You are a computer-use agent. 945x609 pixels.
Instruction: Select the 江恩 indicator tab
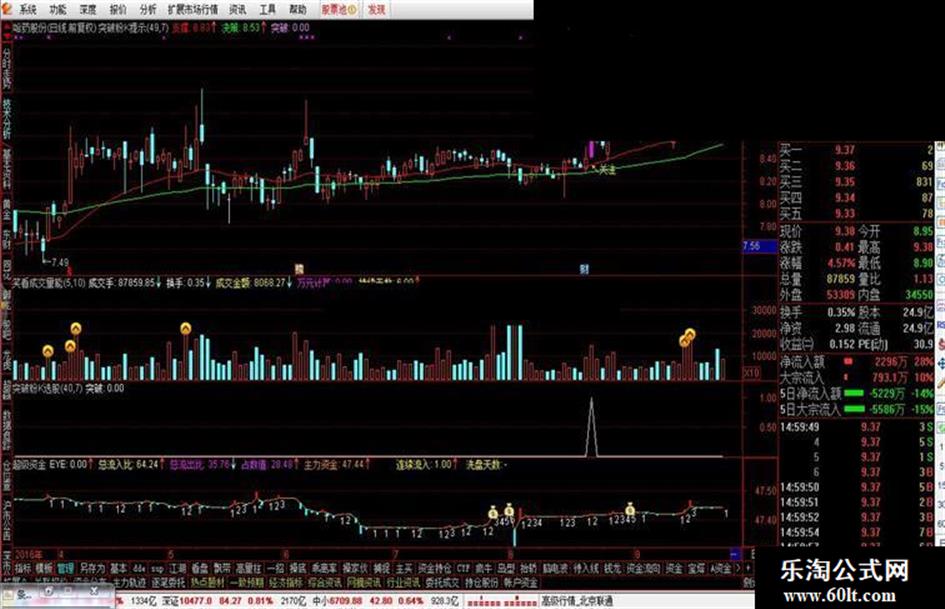(x=178, y=569)
